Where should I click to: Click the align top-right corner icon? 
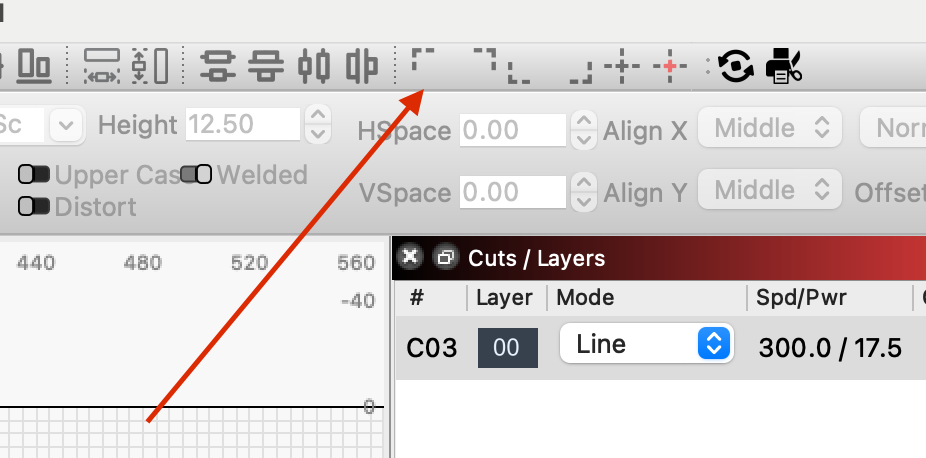484,60
